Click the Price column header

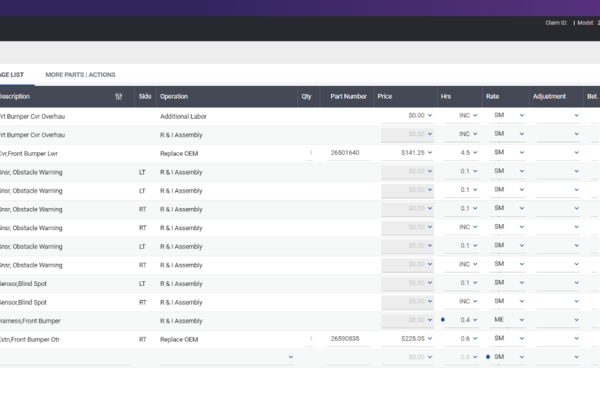385,97
